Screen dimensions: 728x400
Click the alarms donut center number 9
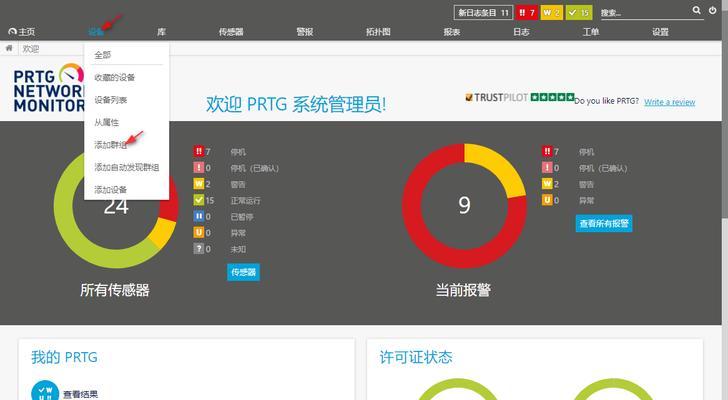464,205
